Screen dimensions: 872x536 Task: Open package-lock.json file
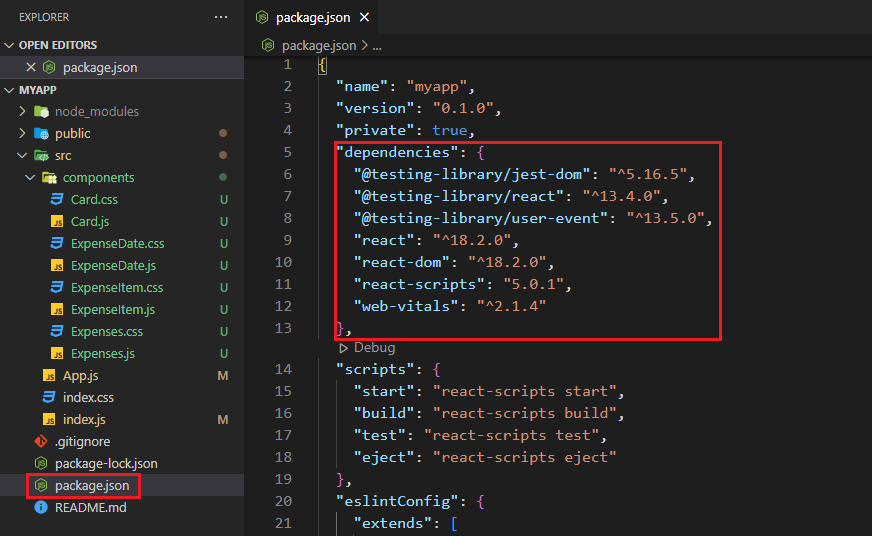106,464
